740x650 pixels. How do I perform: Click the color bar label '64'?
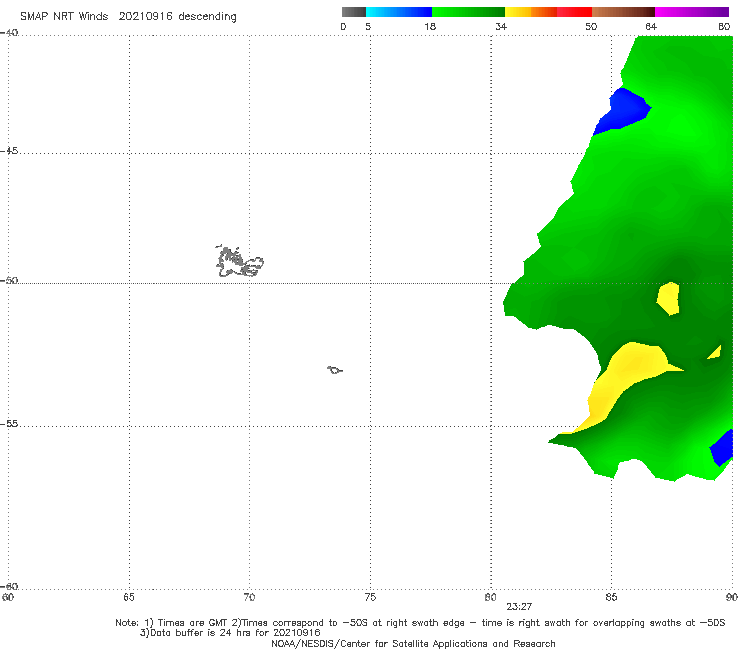[x=651, y=26]
